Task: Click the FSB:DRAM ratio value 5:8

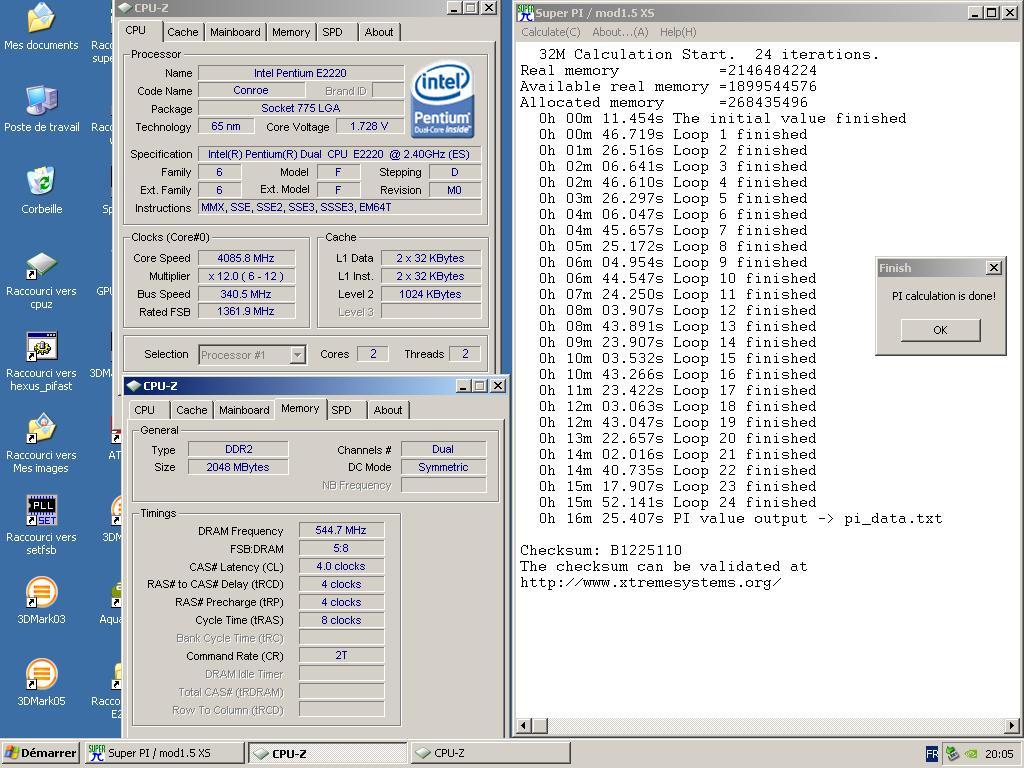Action: [x=341, y=549]
